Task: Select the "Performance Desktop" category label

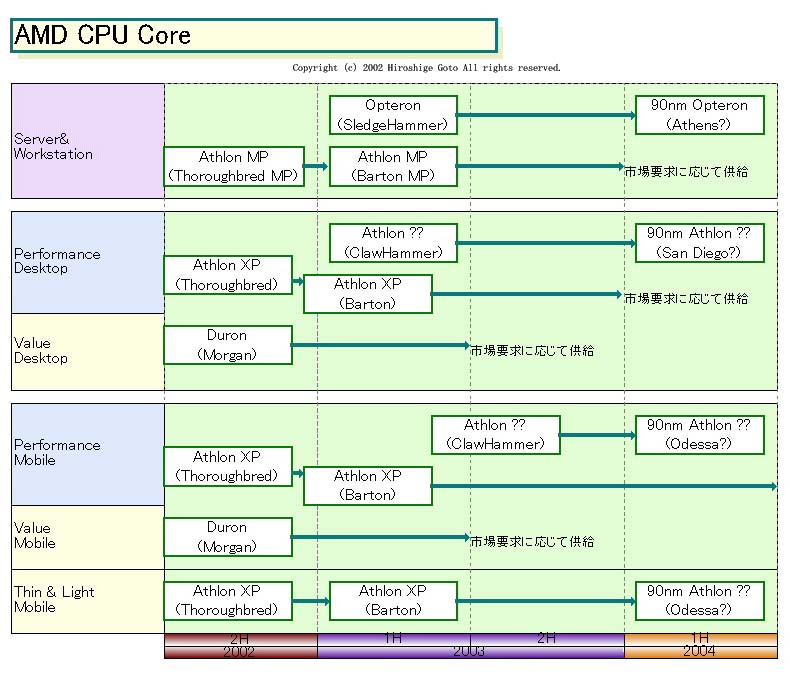Action: click(88, 262)
